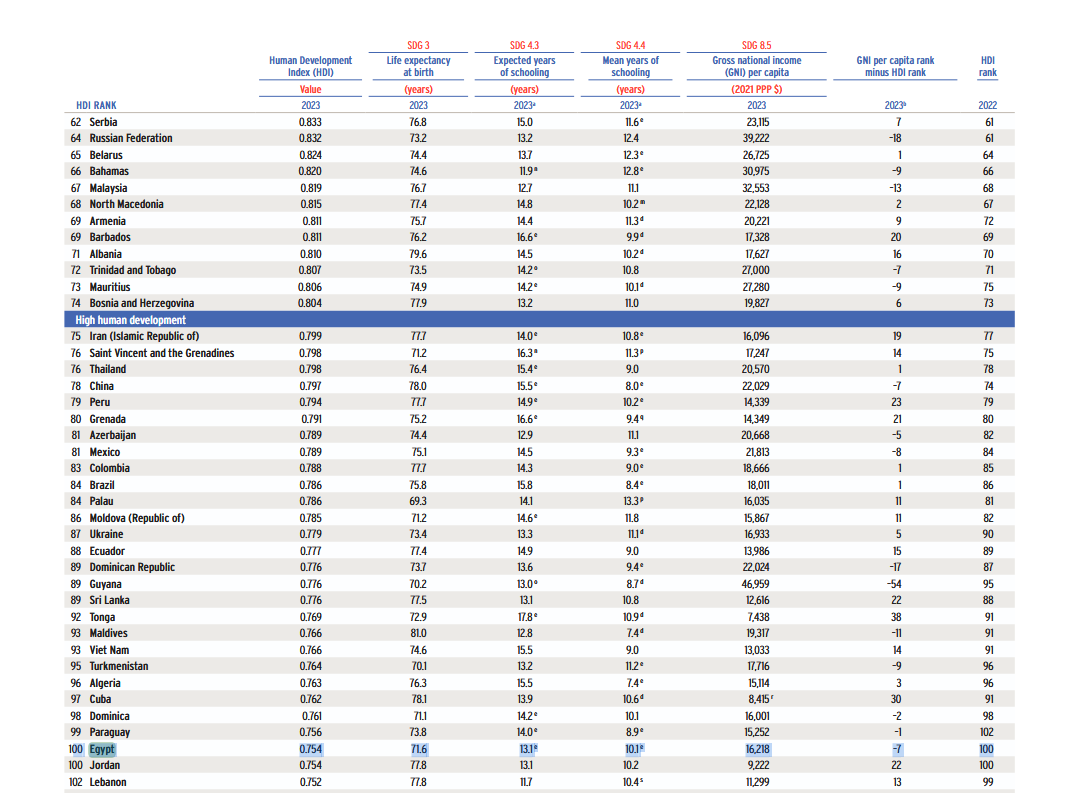Screen dimensions: 1075x793
Task: Select the Russian Federation row name
Action: (130, 138)
